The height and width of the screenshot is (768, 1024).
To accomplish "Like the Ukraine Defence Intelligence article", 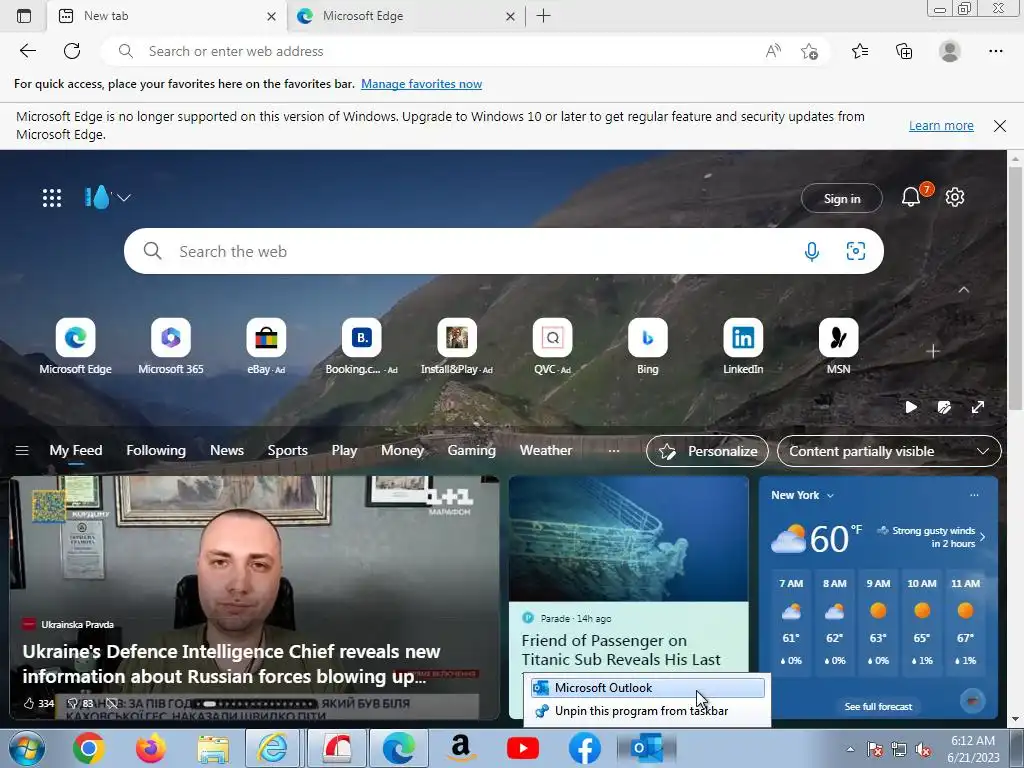I will [38, 703].
